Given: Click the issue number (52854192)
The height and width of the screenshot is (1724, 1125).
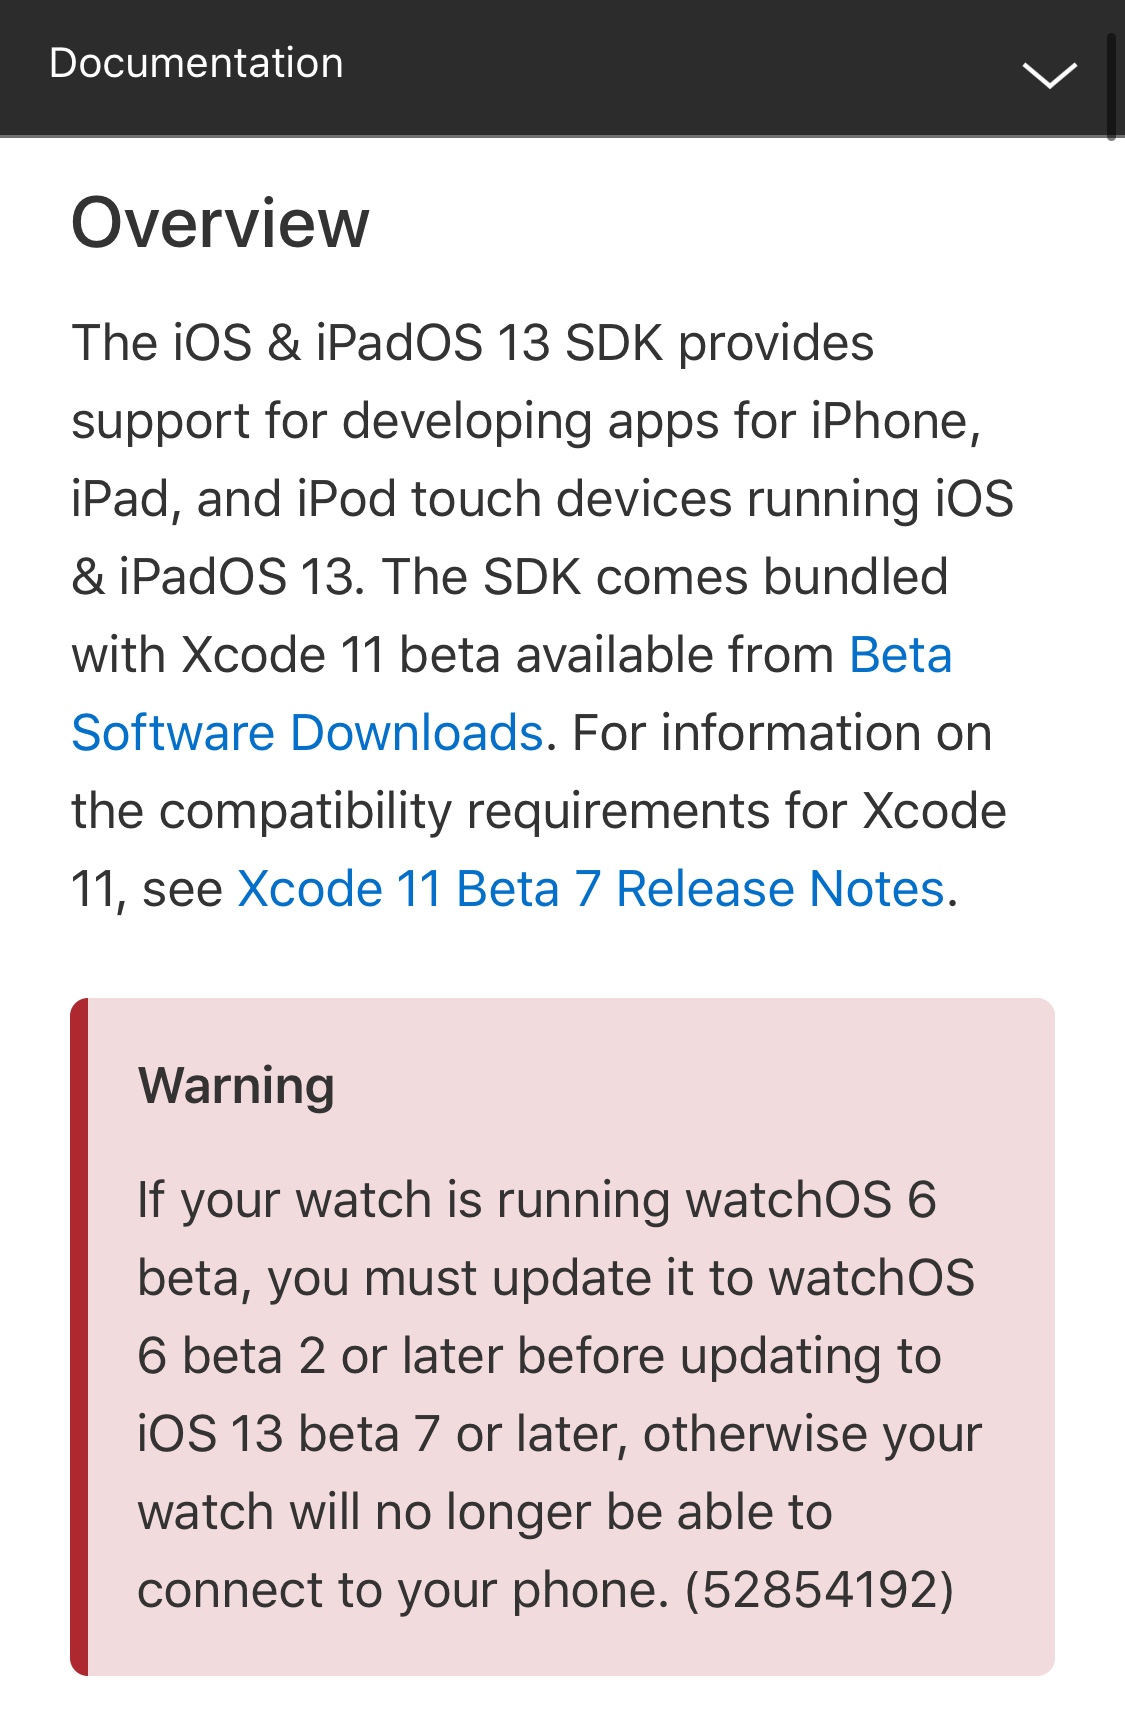Looking at the screenshot, I should click(x=819, y=1589).
